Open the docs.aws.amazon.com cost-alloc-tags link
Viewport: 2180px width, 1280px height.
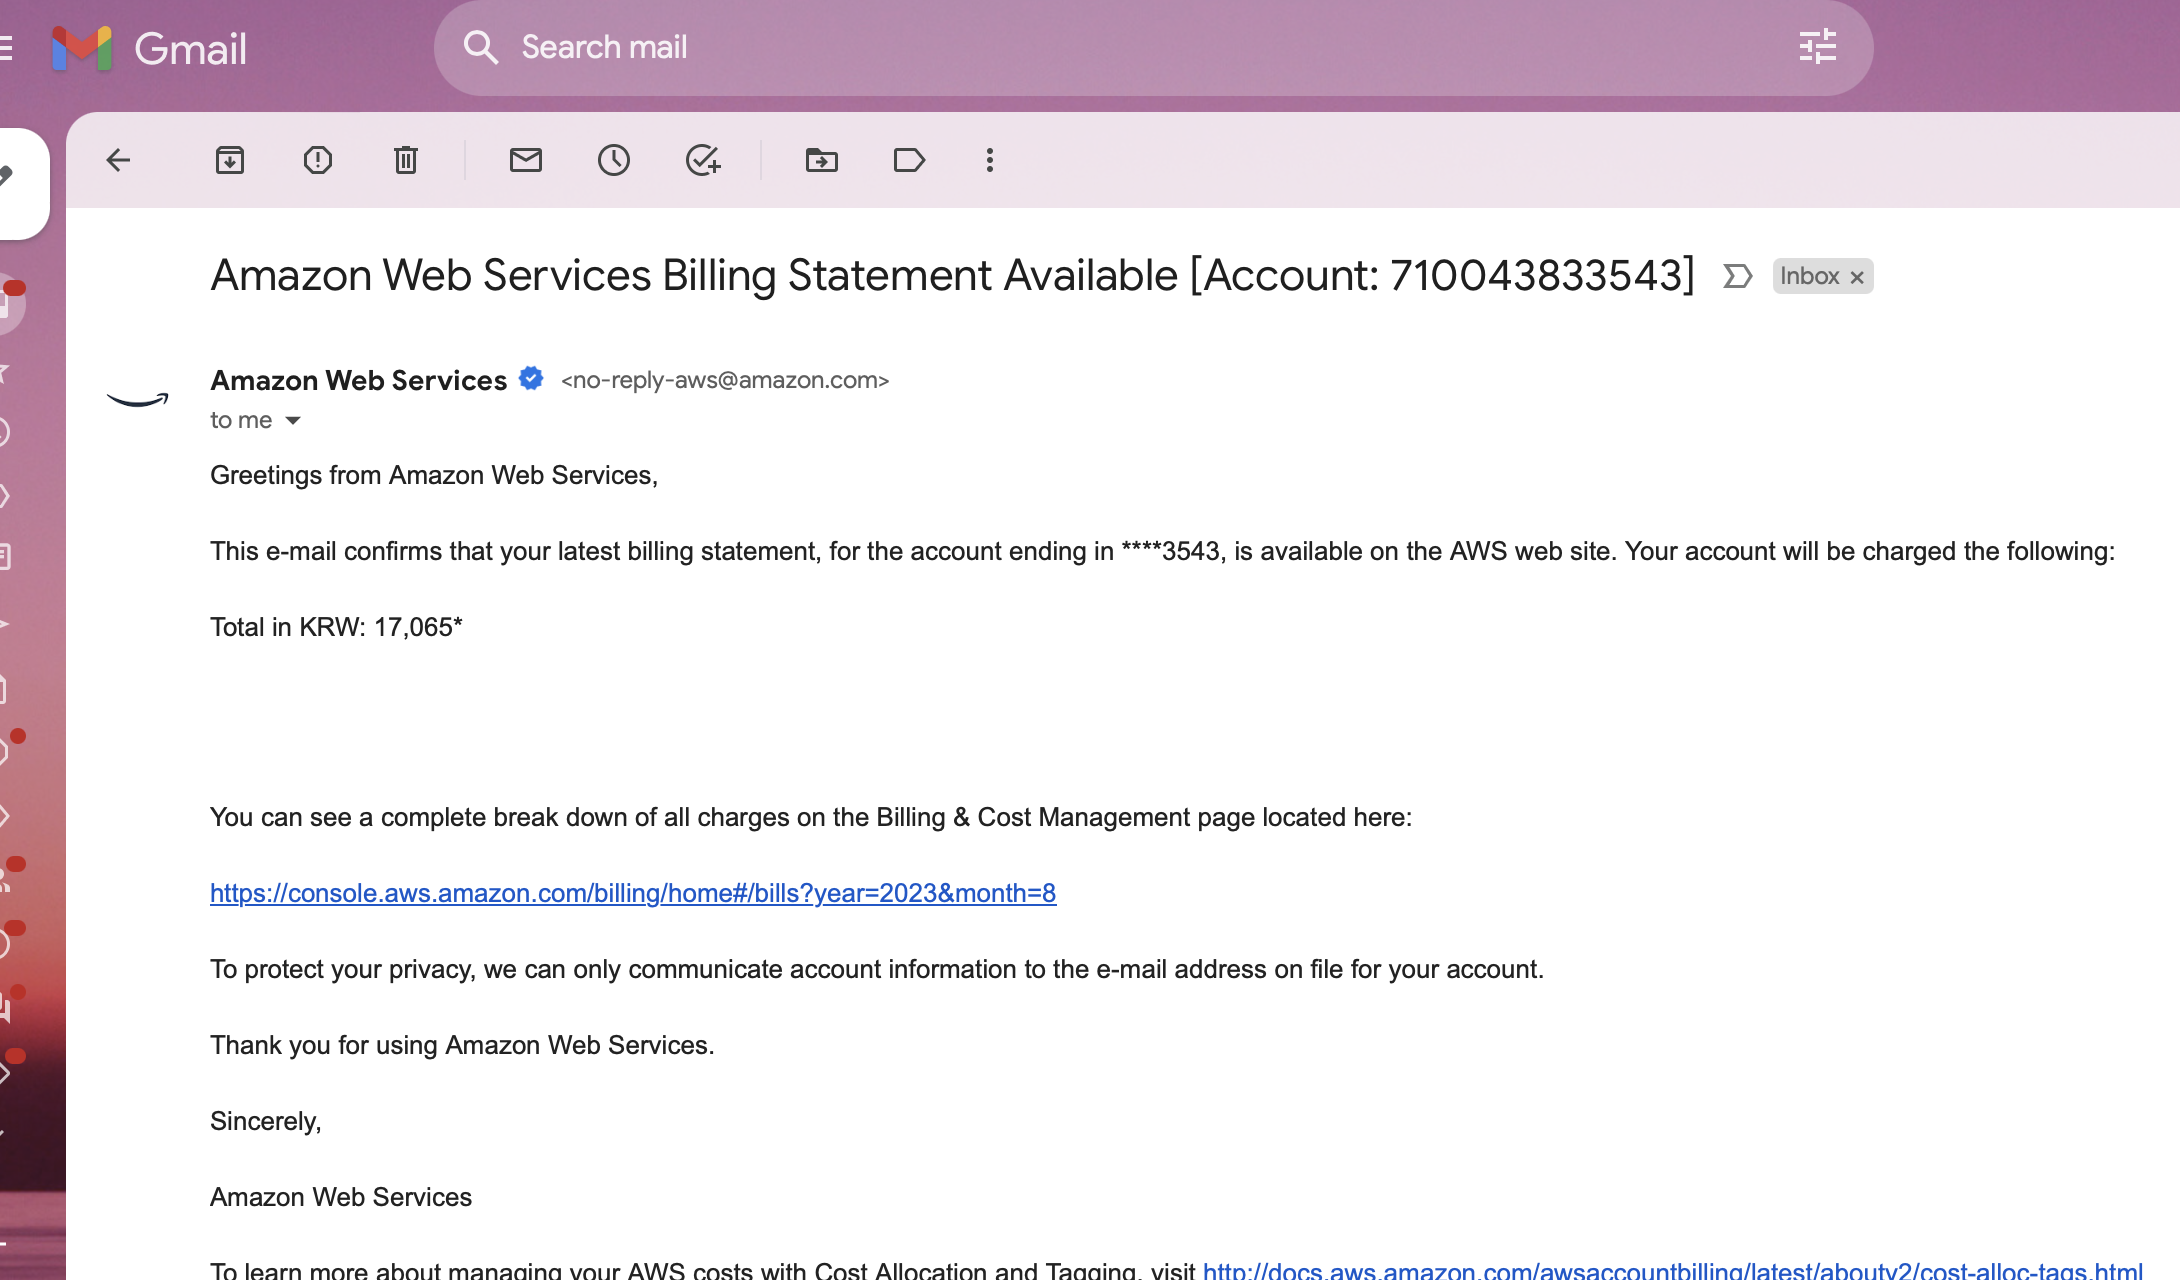click(x=1673, y=1271)
